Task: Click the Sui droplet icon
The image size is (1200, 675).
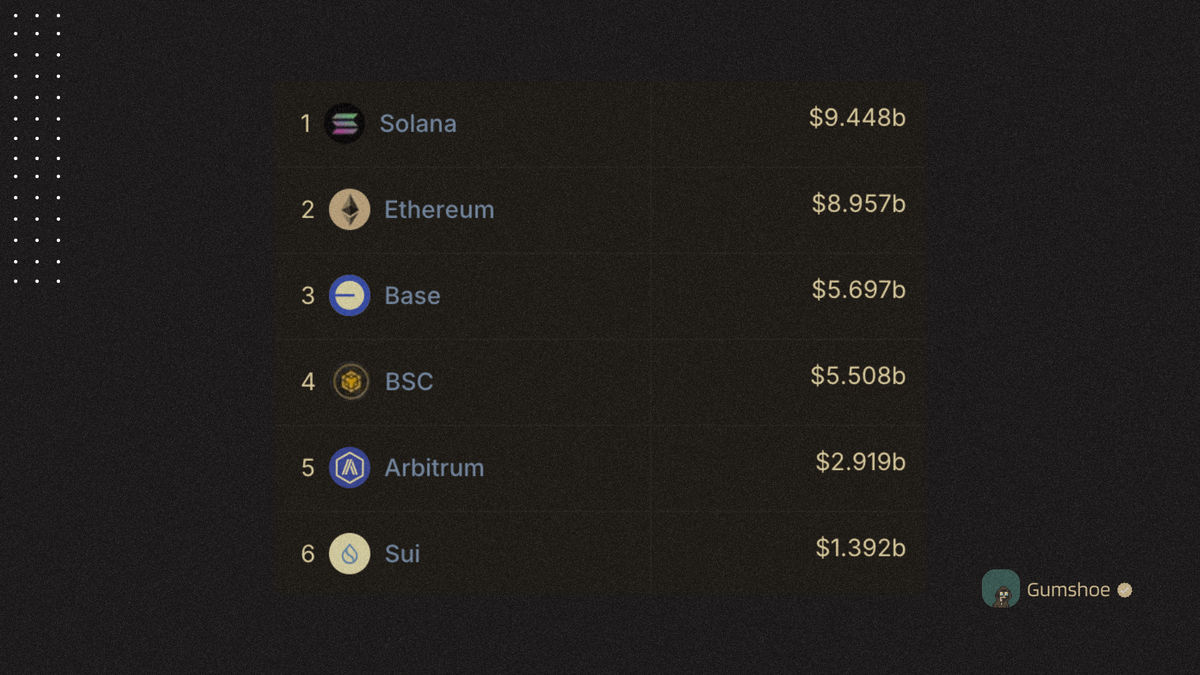Action: click(350, 554)
